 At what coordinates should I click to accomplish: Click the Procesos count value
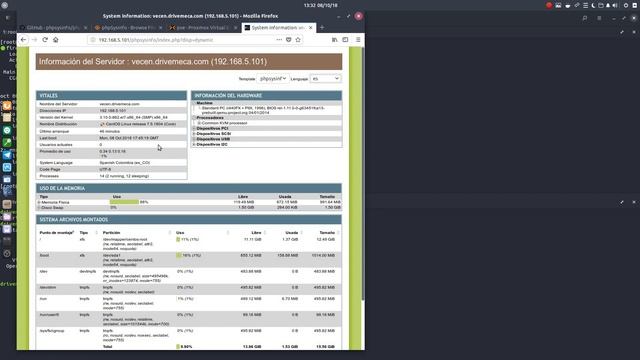coord(124,176)
